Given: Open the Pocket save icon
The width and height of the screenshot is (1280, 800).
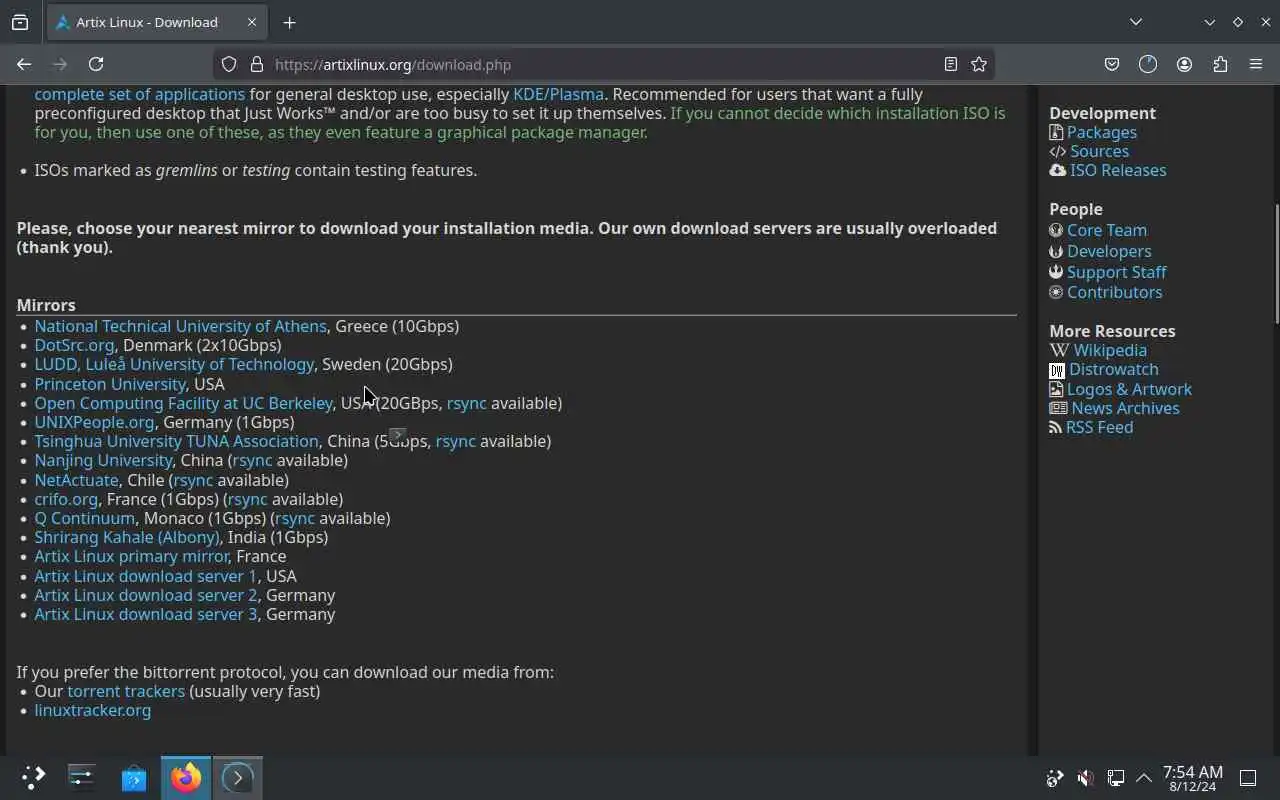Looking at the screenshot, I should coord(1112,64).
